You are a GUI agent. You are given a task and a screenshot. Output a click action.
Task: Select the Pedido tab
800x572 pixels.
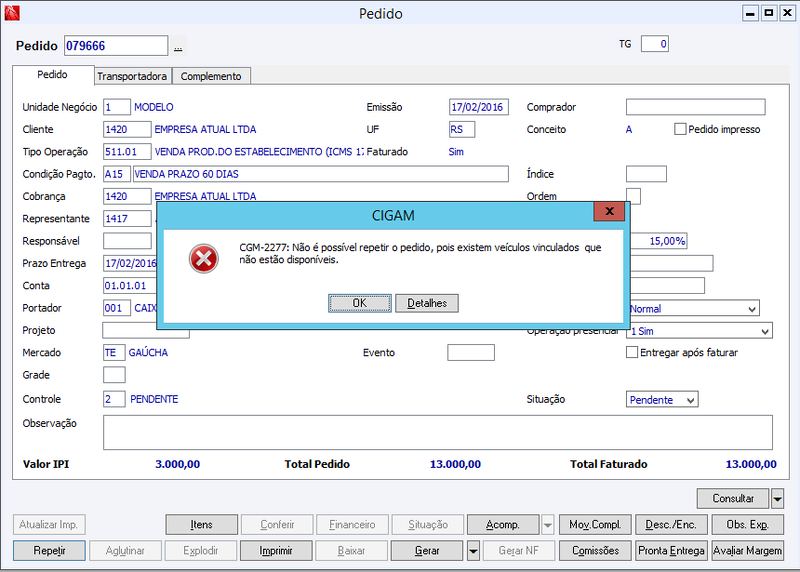click(x=53, y=74)
